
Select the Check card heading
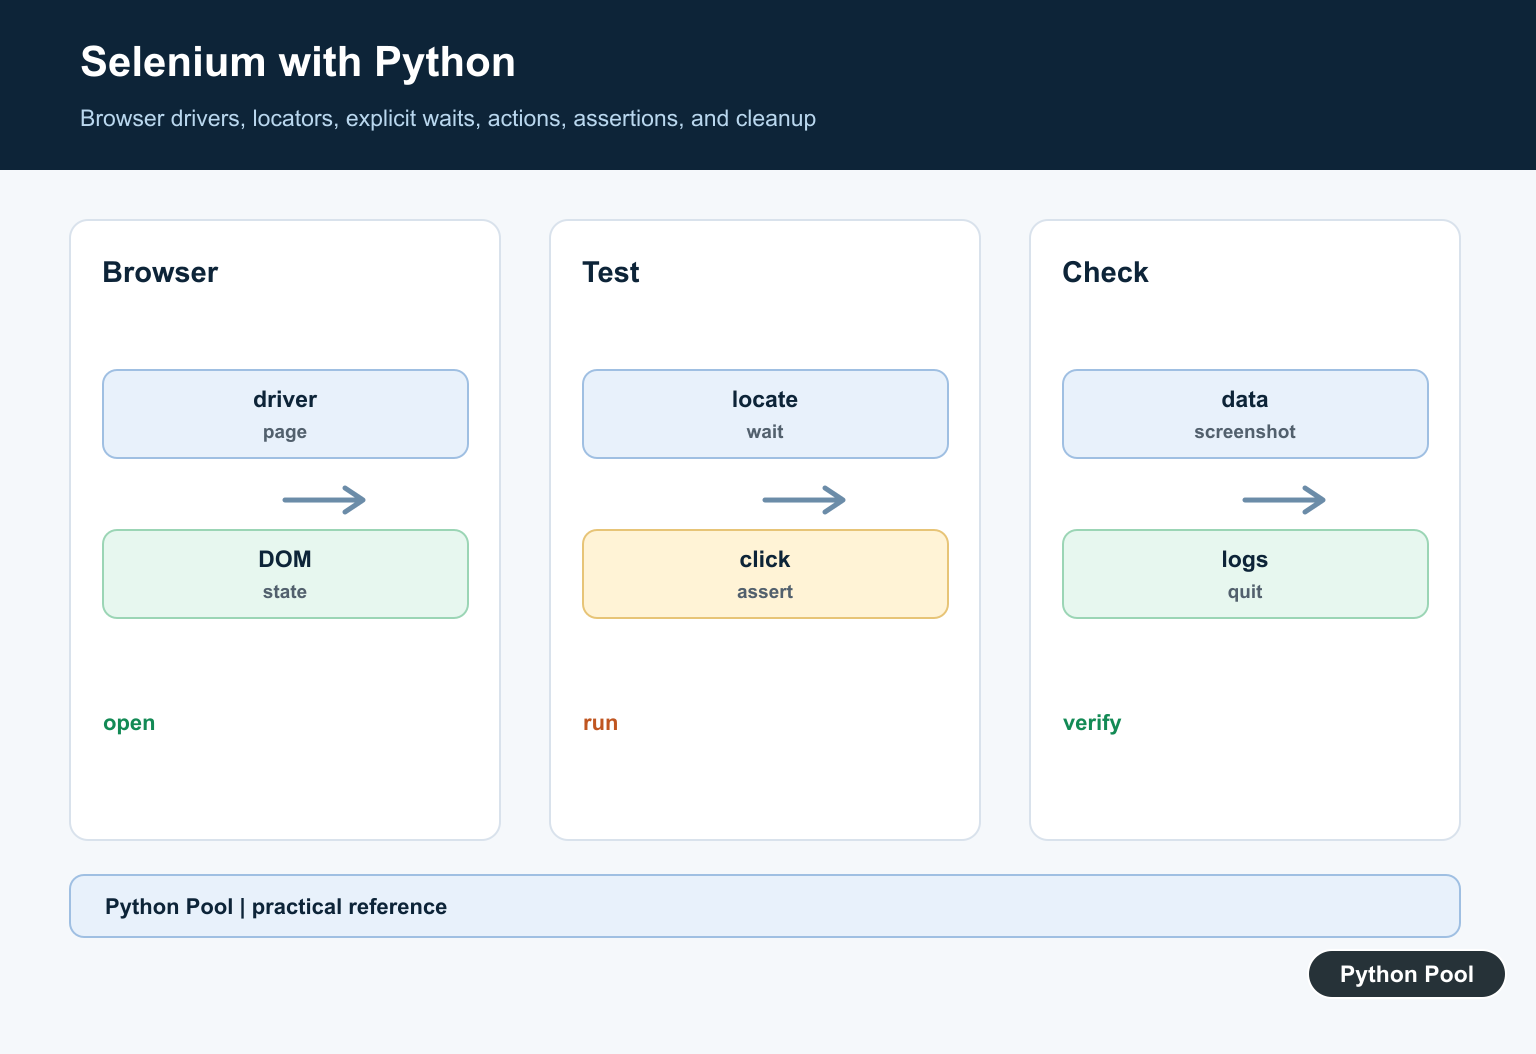click(1105, 272)
